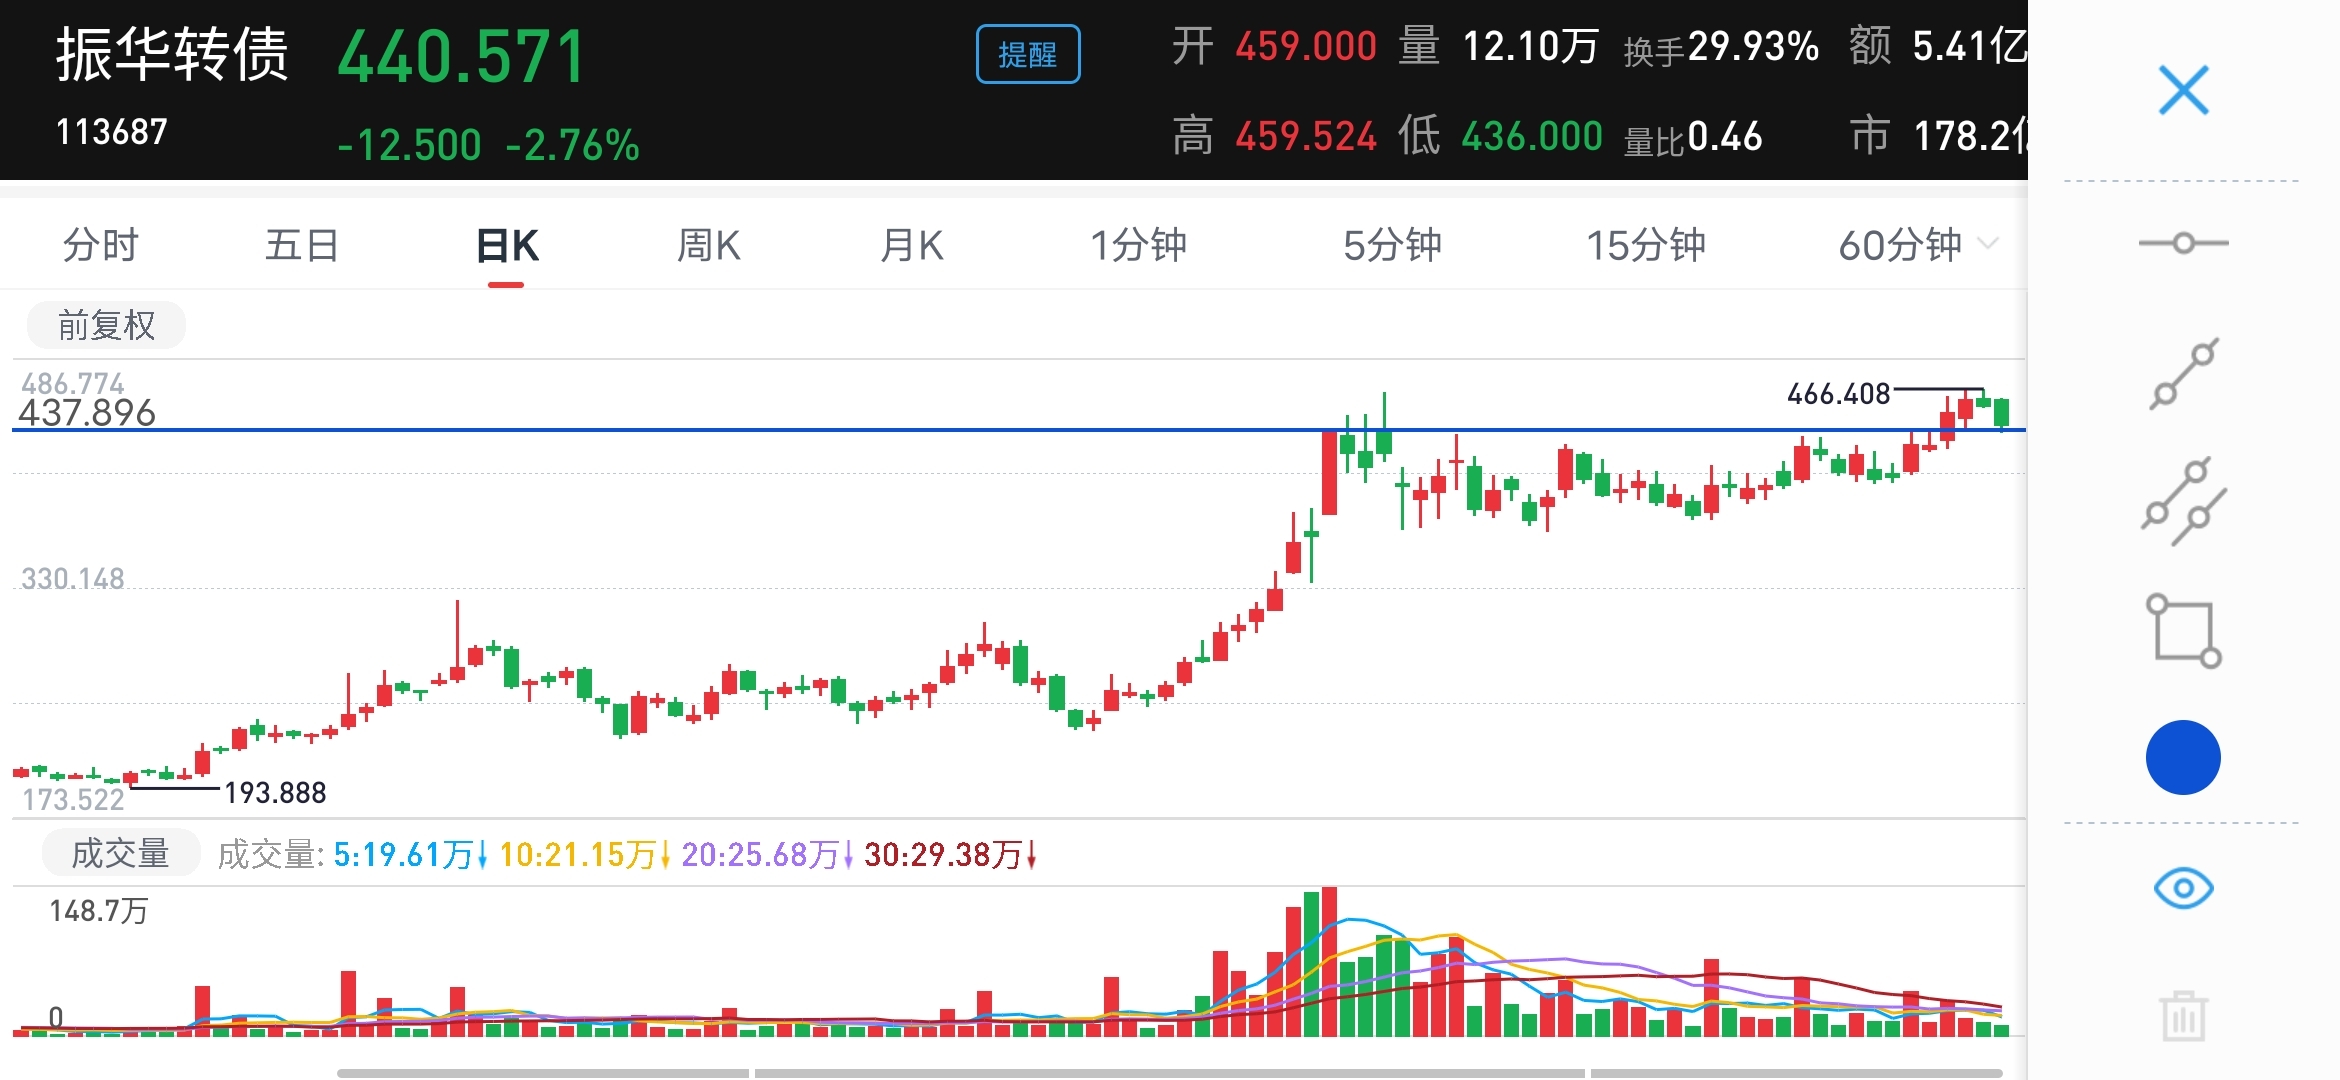The image size is (2340, 1080).
Task: Select the 15分钟 period tab
Action: pos(1645,245)
